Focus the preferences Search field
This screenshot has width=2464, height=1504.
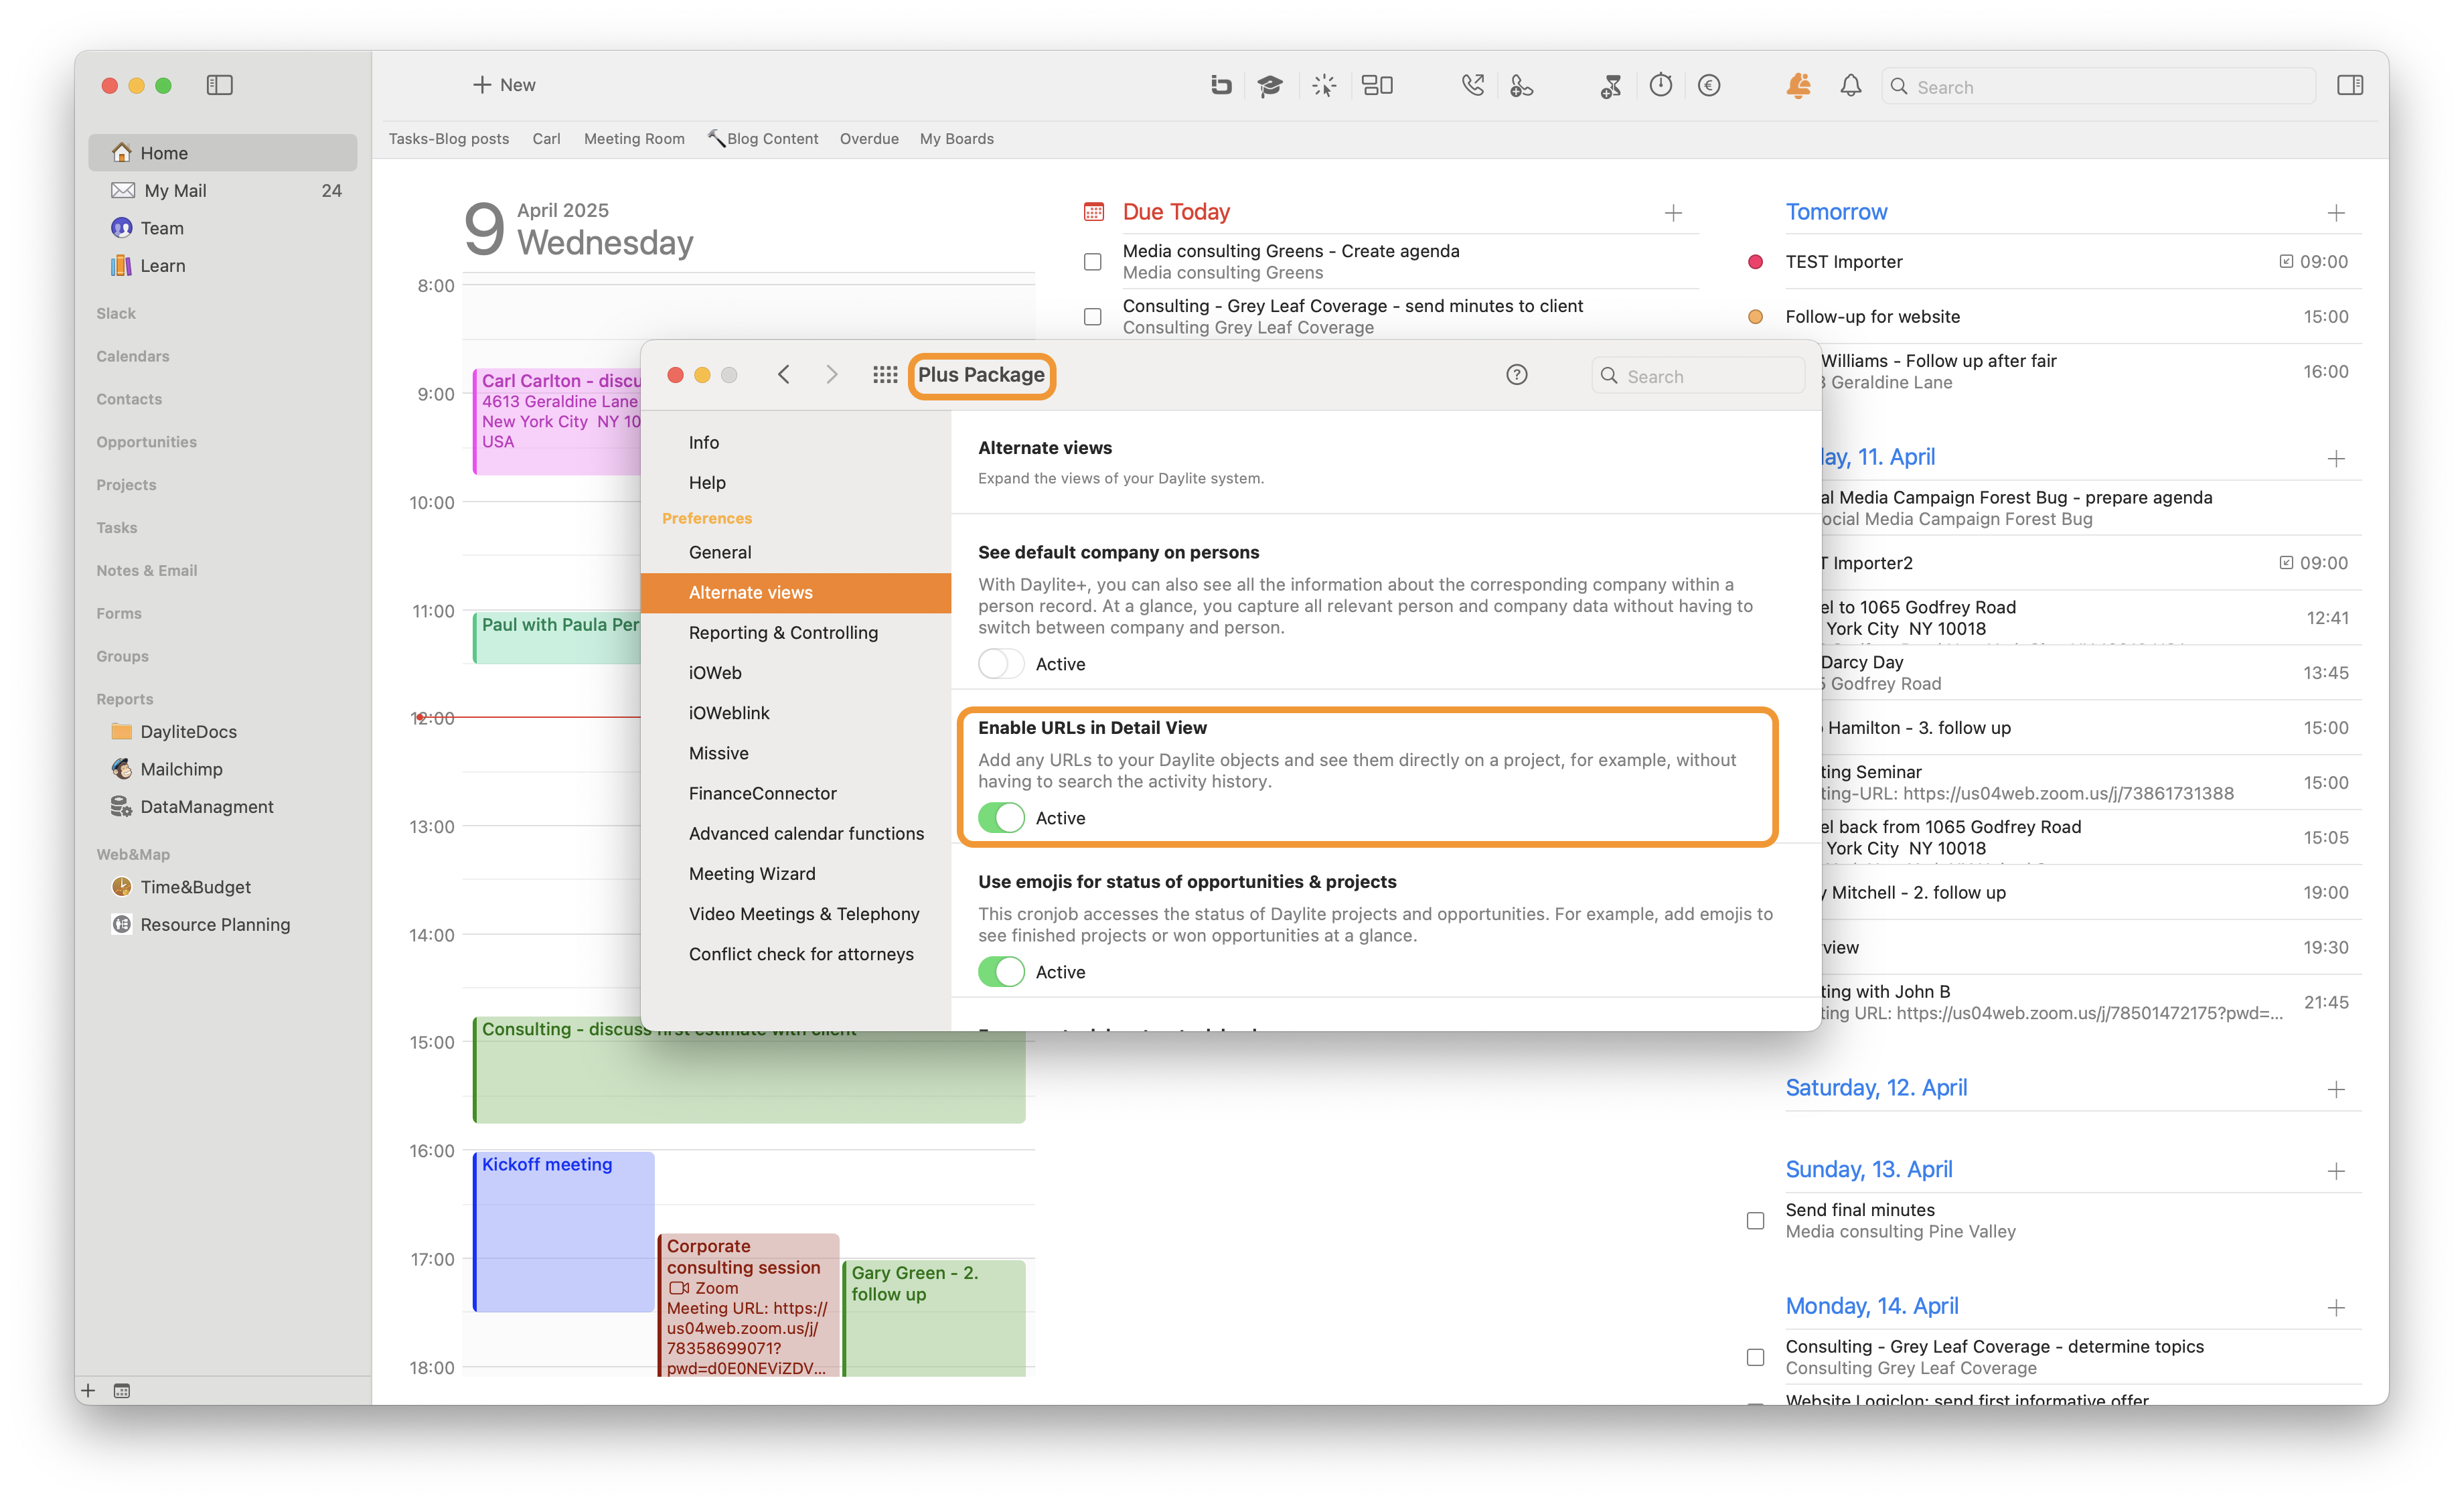point(1698,376)
